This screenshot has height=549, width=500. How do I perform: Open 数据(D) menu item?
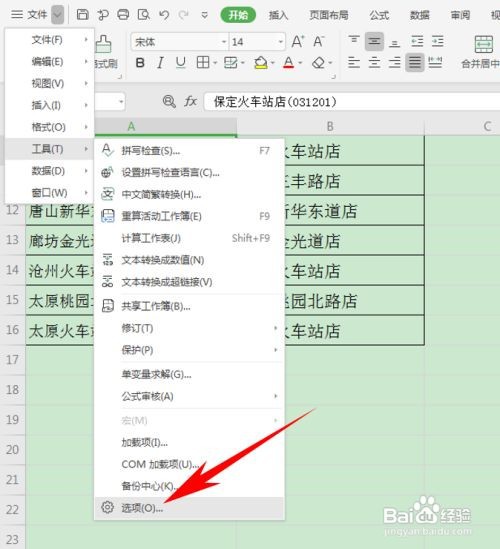pyautogui.click(x=49, y=171)
